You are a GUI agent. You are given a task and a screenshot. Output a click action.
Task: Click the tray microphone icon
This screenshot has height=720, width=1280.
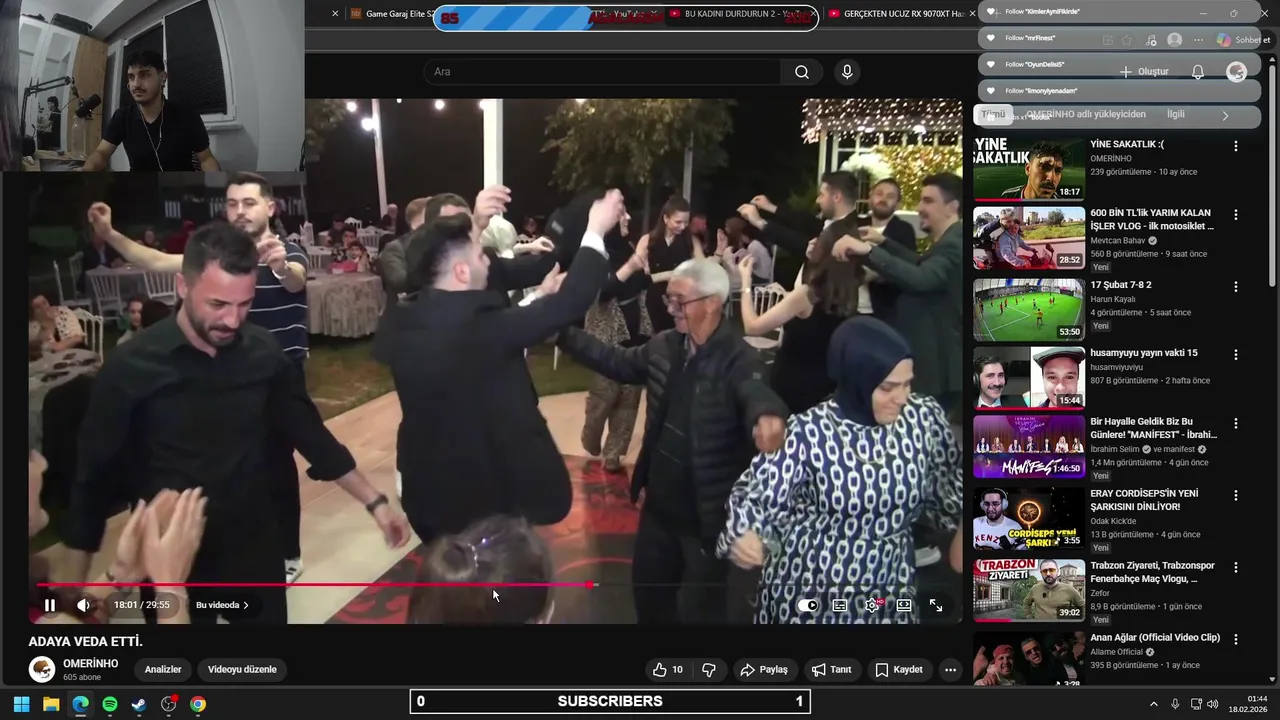tap(1175, 704)
